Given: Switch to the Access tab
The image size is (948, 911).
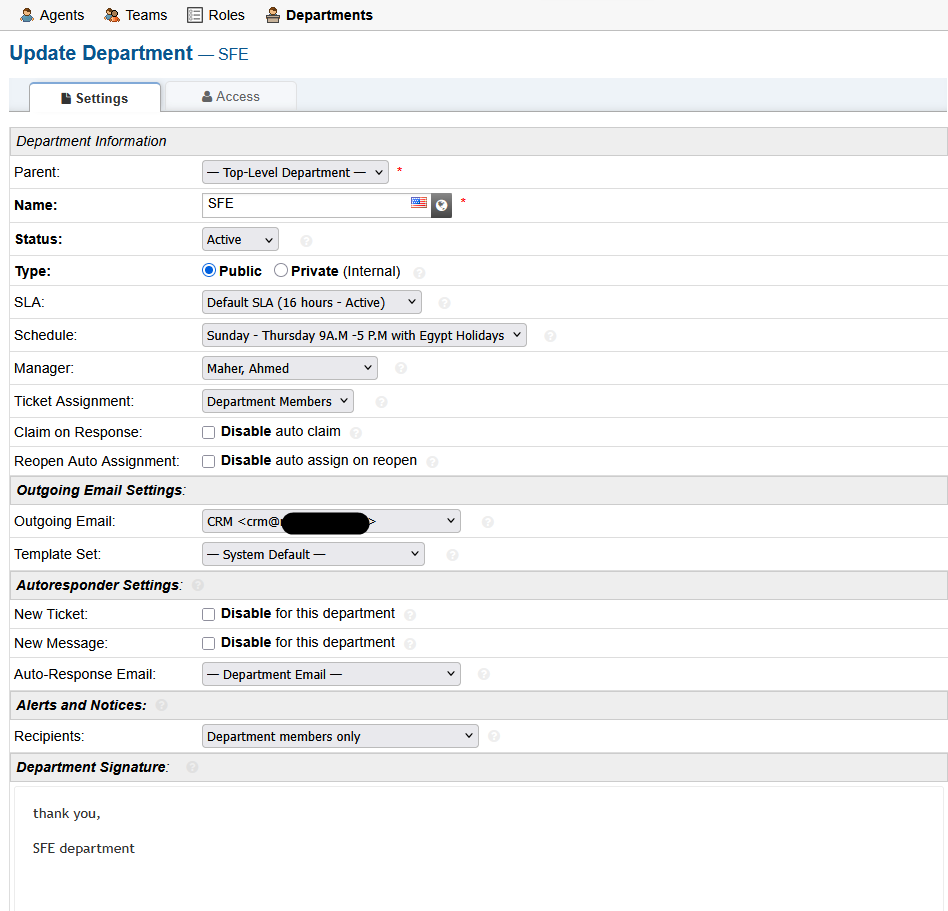Looking at the screenshot, I should click(x=231, y=97).
